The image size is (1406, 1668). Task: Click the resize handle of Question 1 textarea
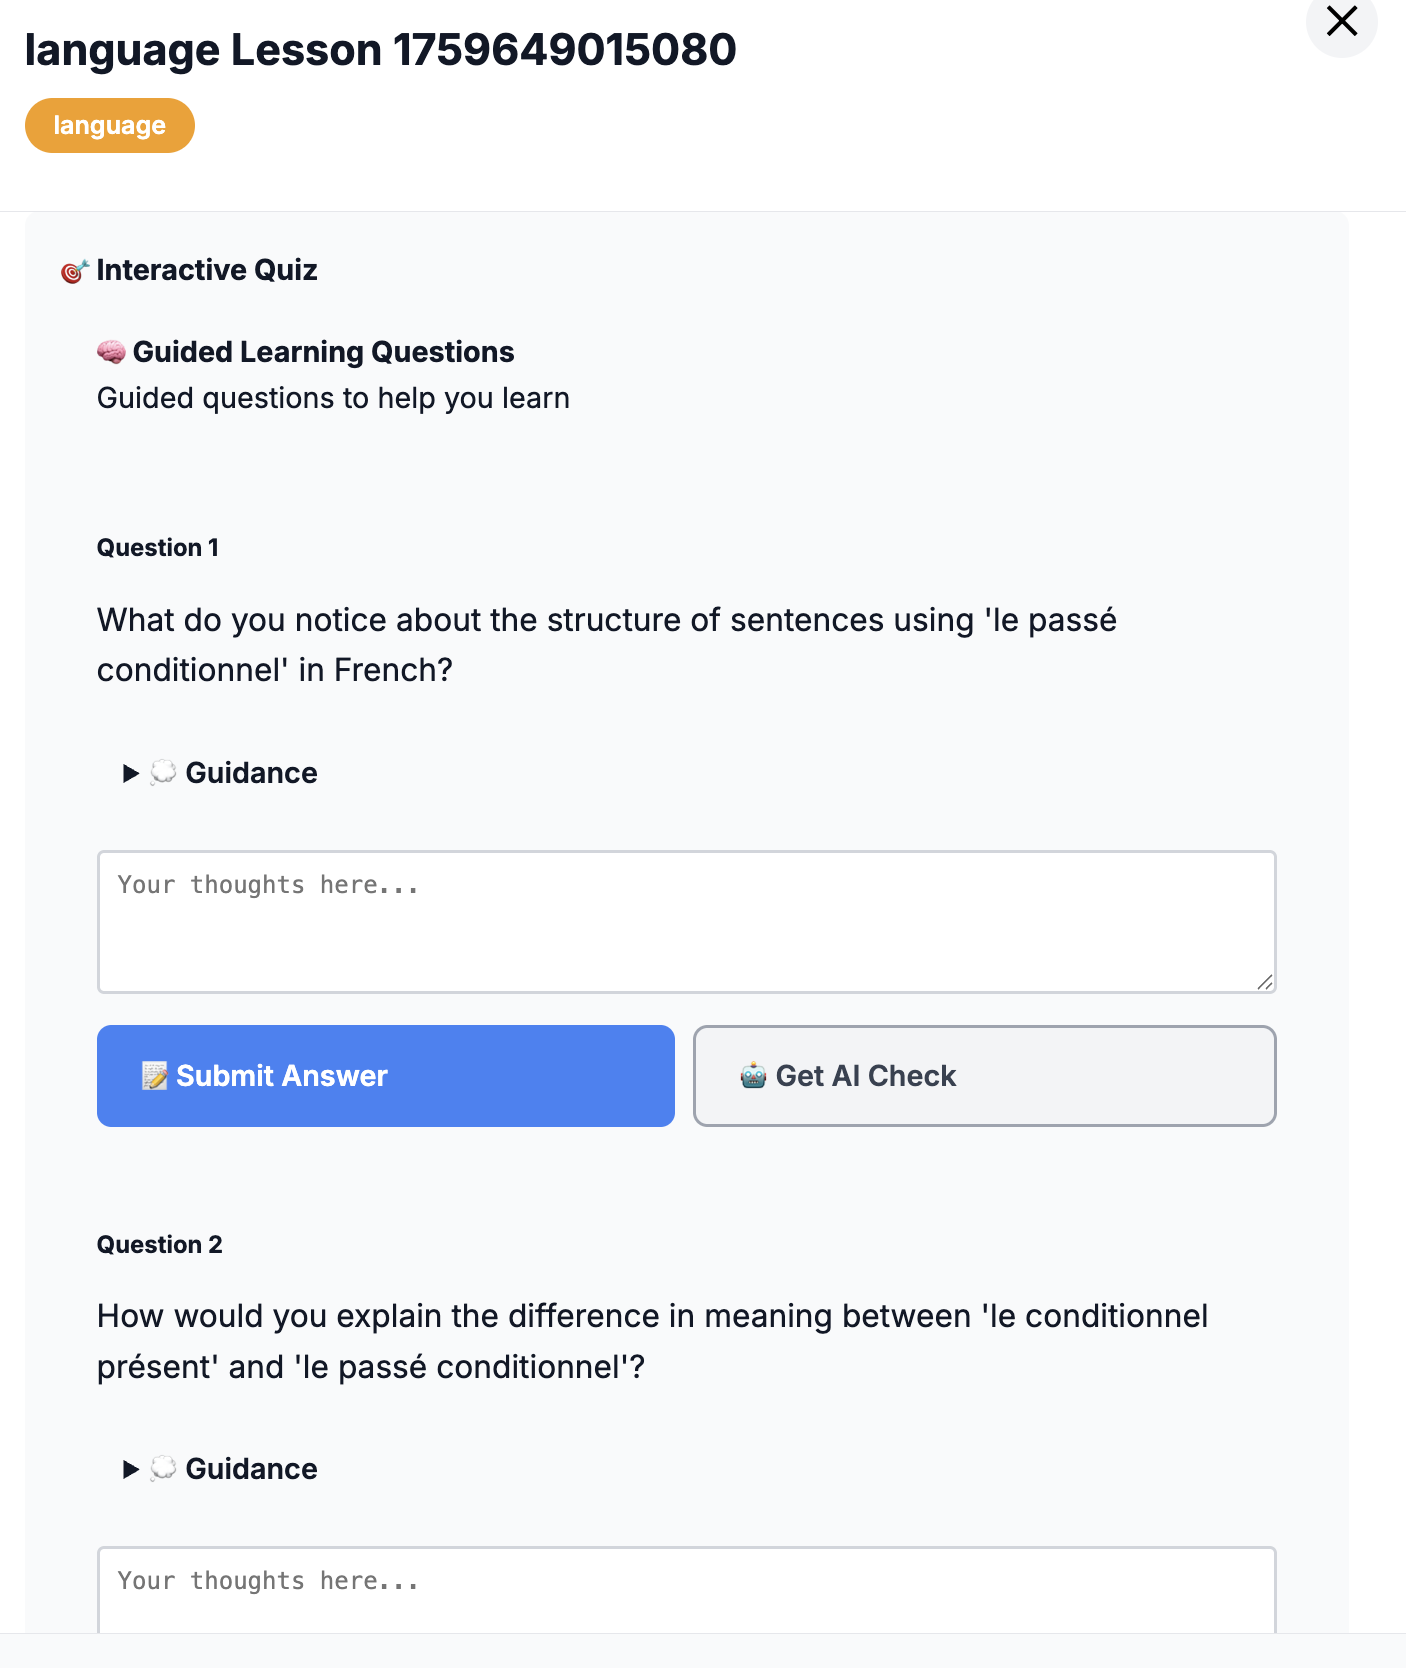[1265, 982]
